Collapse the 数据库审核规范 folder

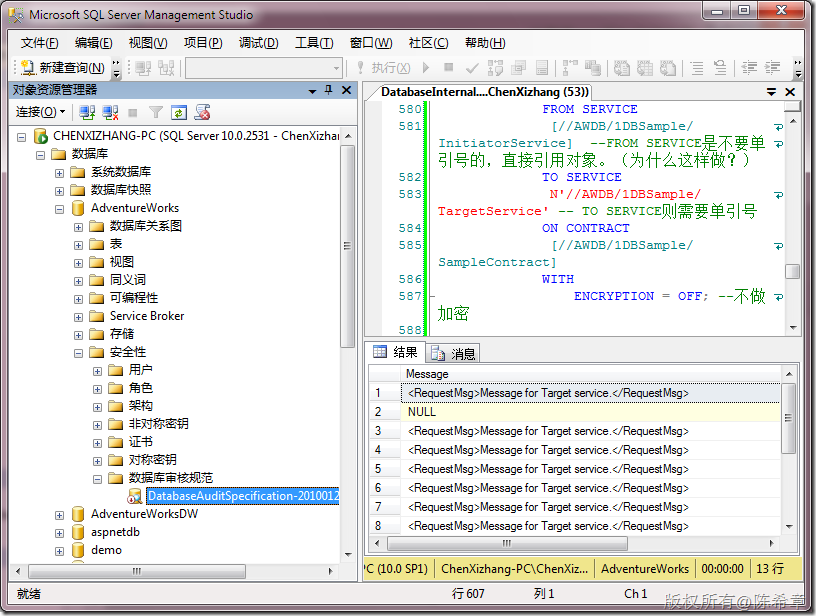tap(97, 480)
